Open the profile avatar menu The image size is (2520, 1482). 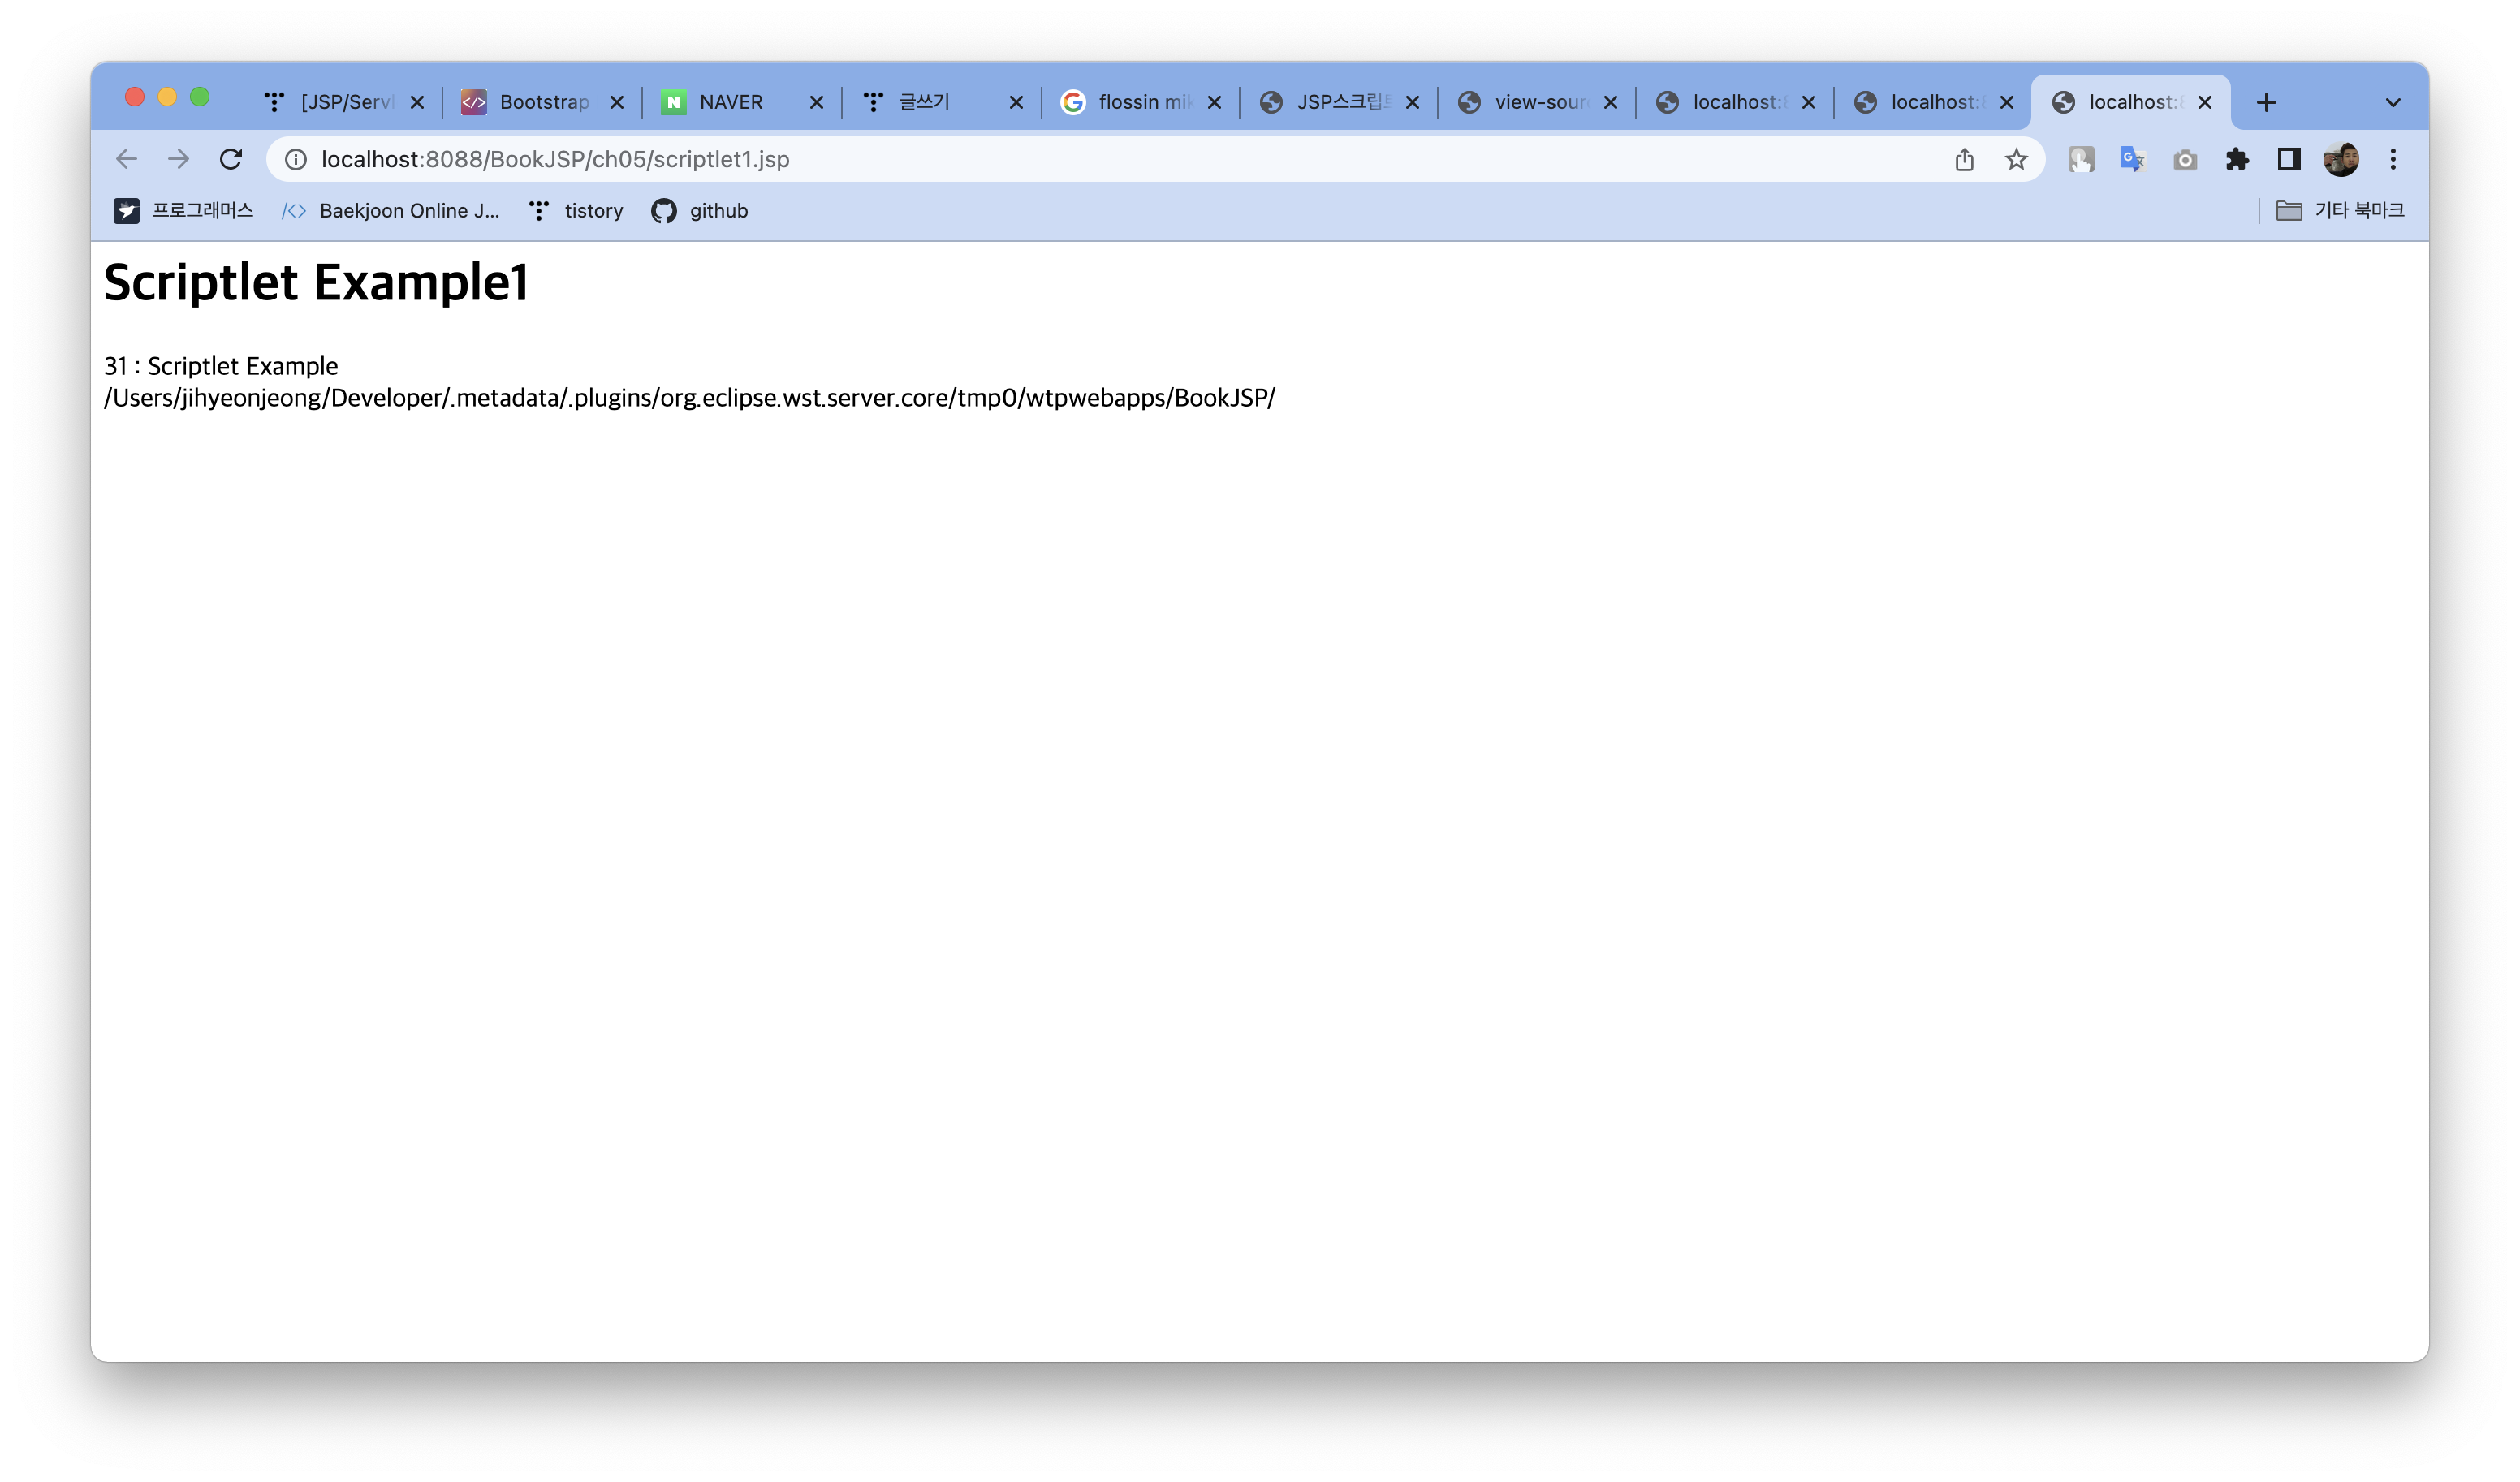(x=2341, y=159)
